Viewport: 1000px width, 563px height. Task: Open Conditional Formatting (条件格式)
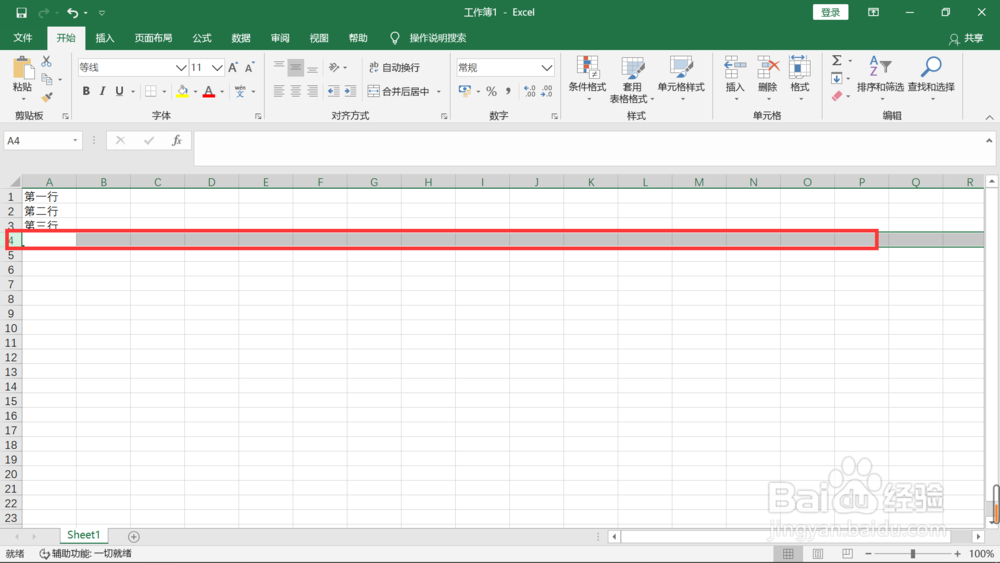(587, 78)
